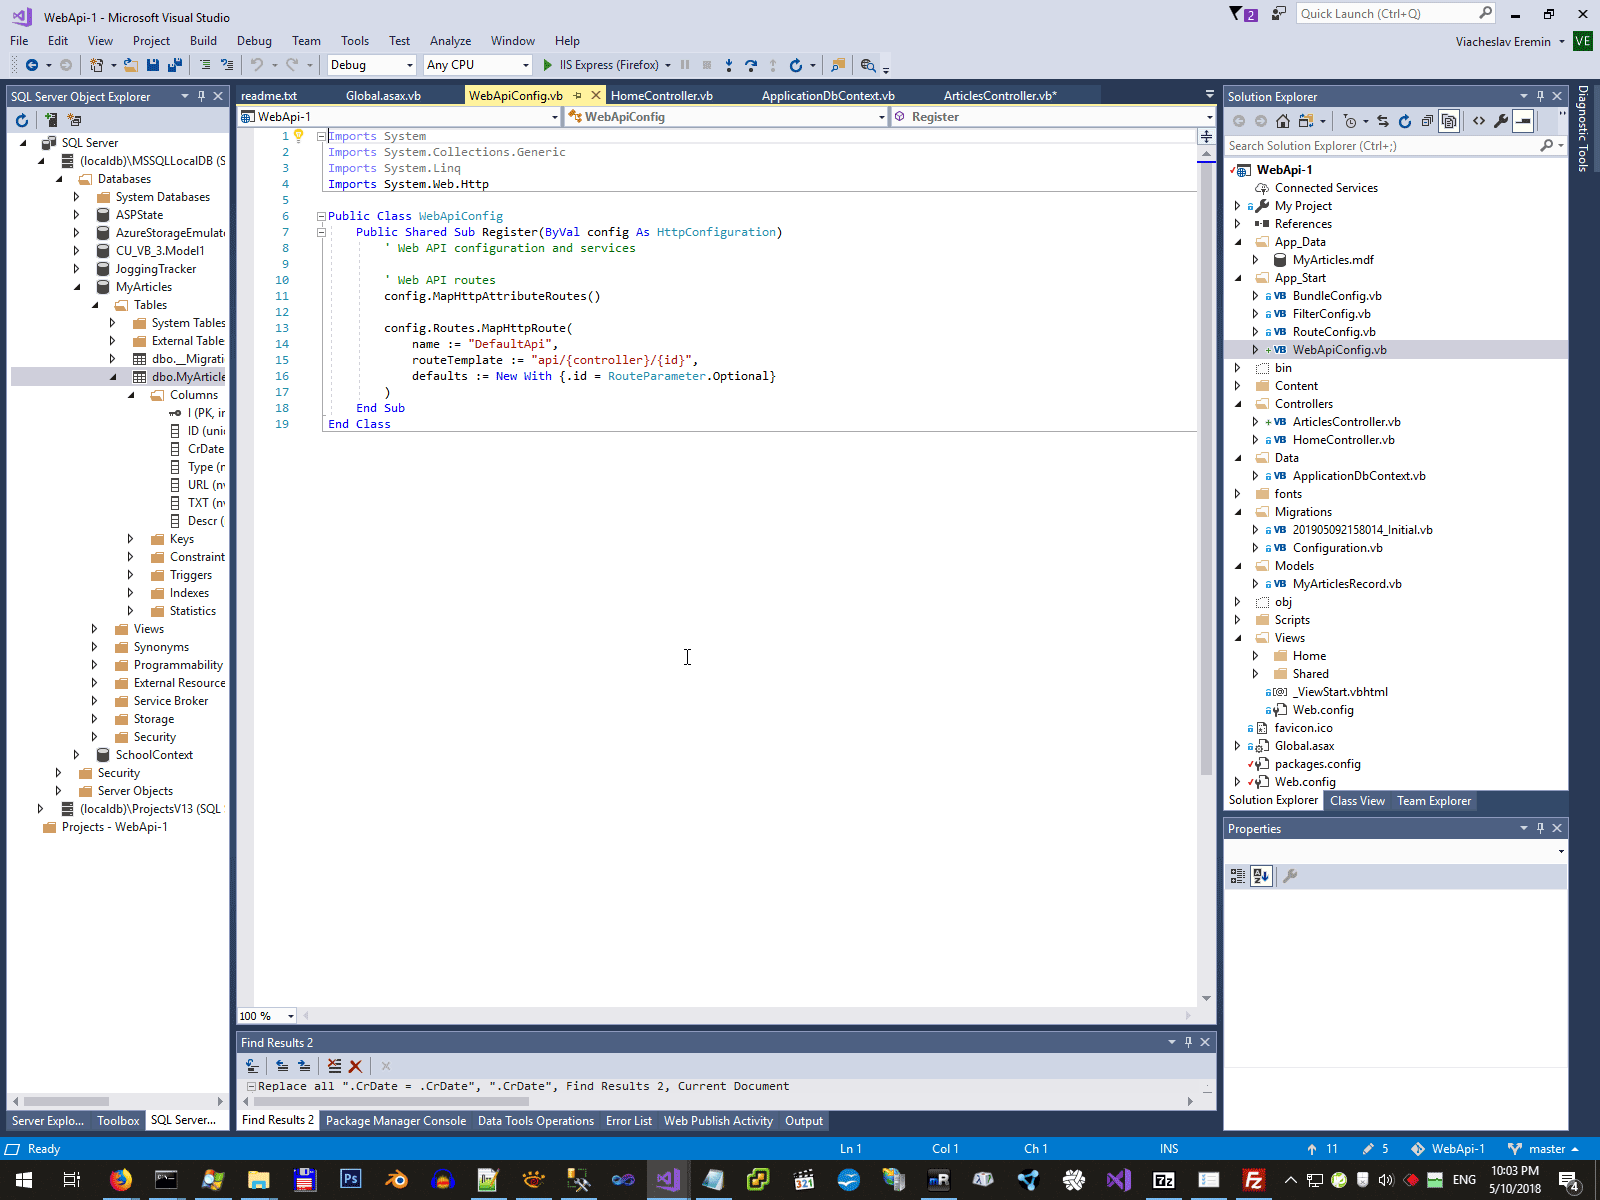Viewport: 1600px width, 1200px height.
Task: Switch to the HomeController.vb tab
Action: click(661, 96)
